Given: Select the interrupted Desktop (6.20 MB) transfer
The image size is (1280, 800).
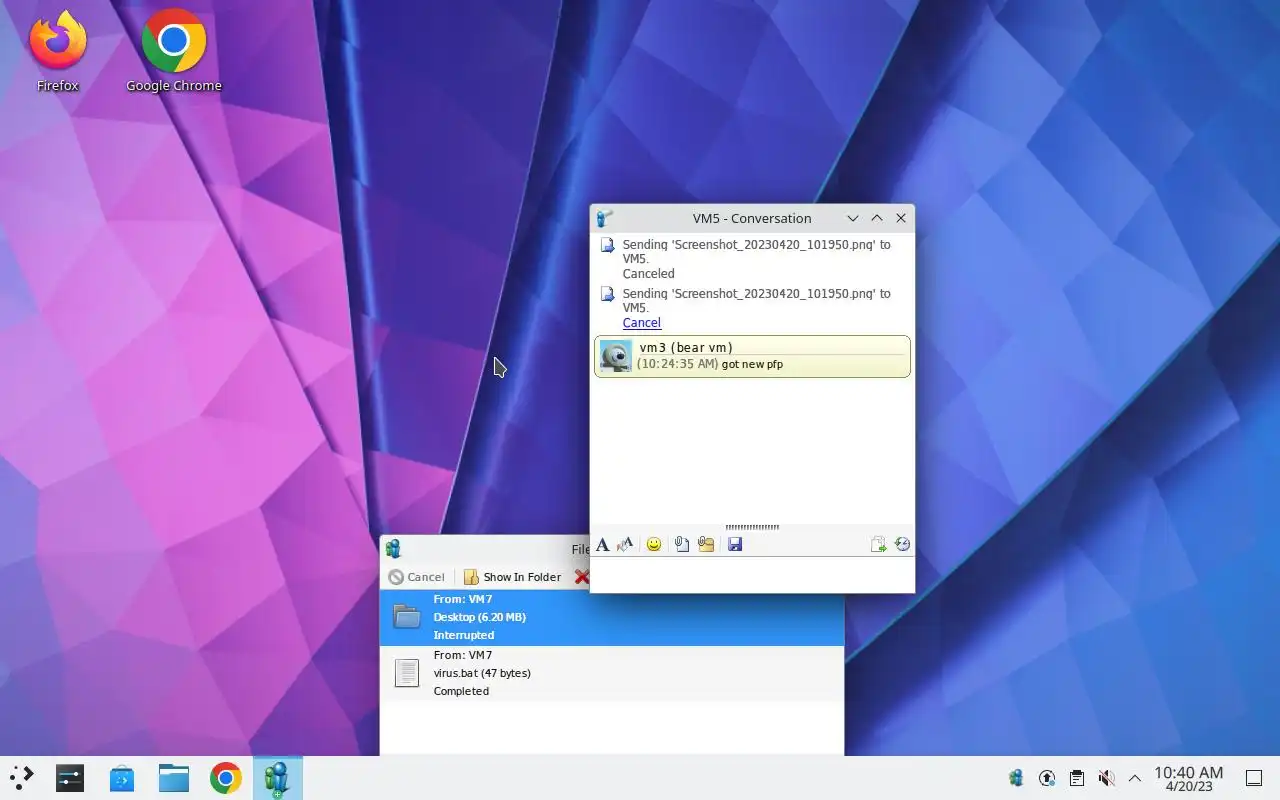Looking at the screenshot, I should 612,617.
